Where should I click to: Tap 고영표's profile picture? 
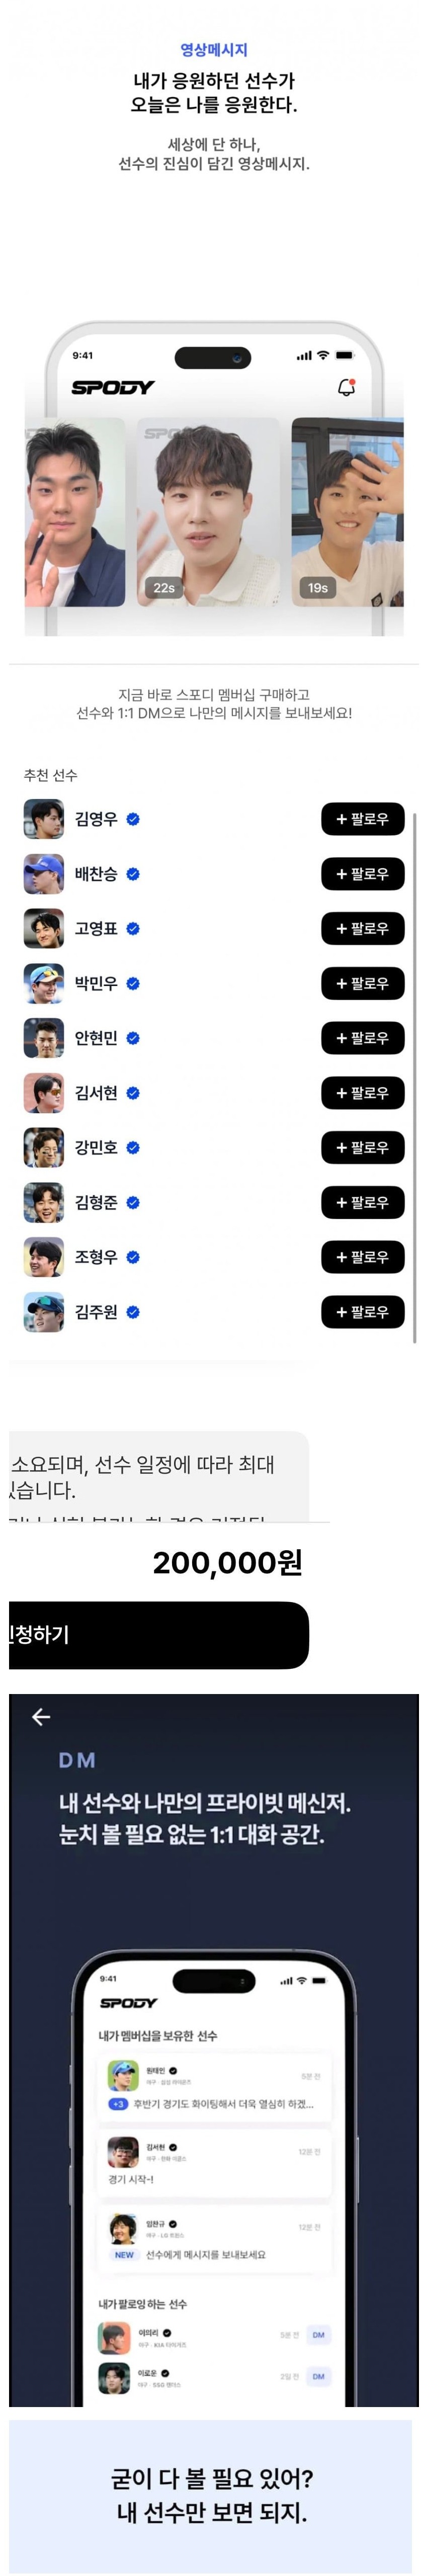[x=44, y=929]
